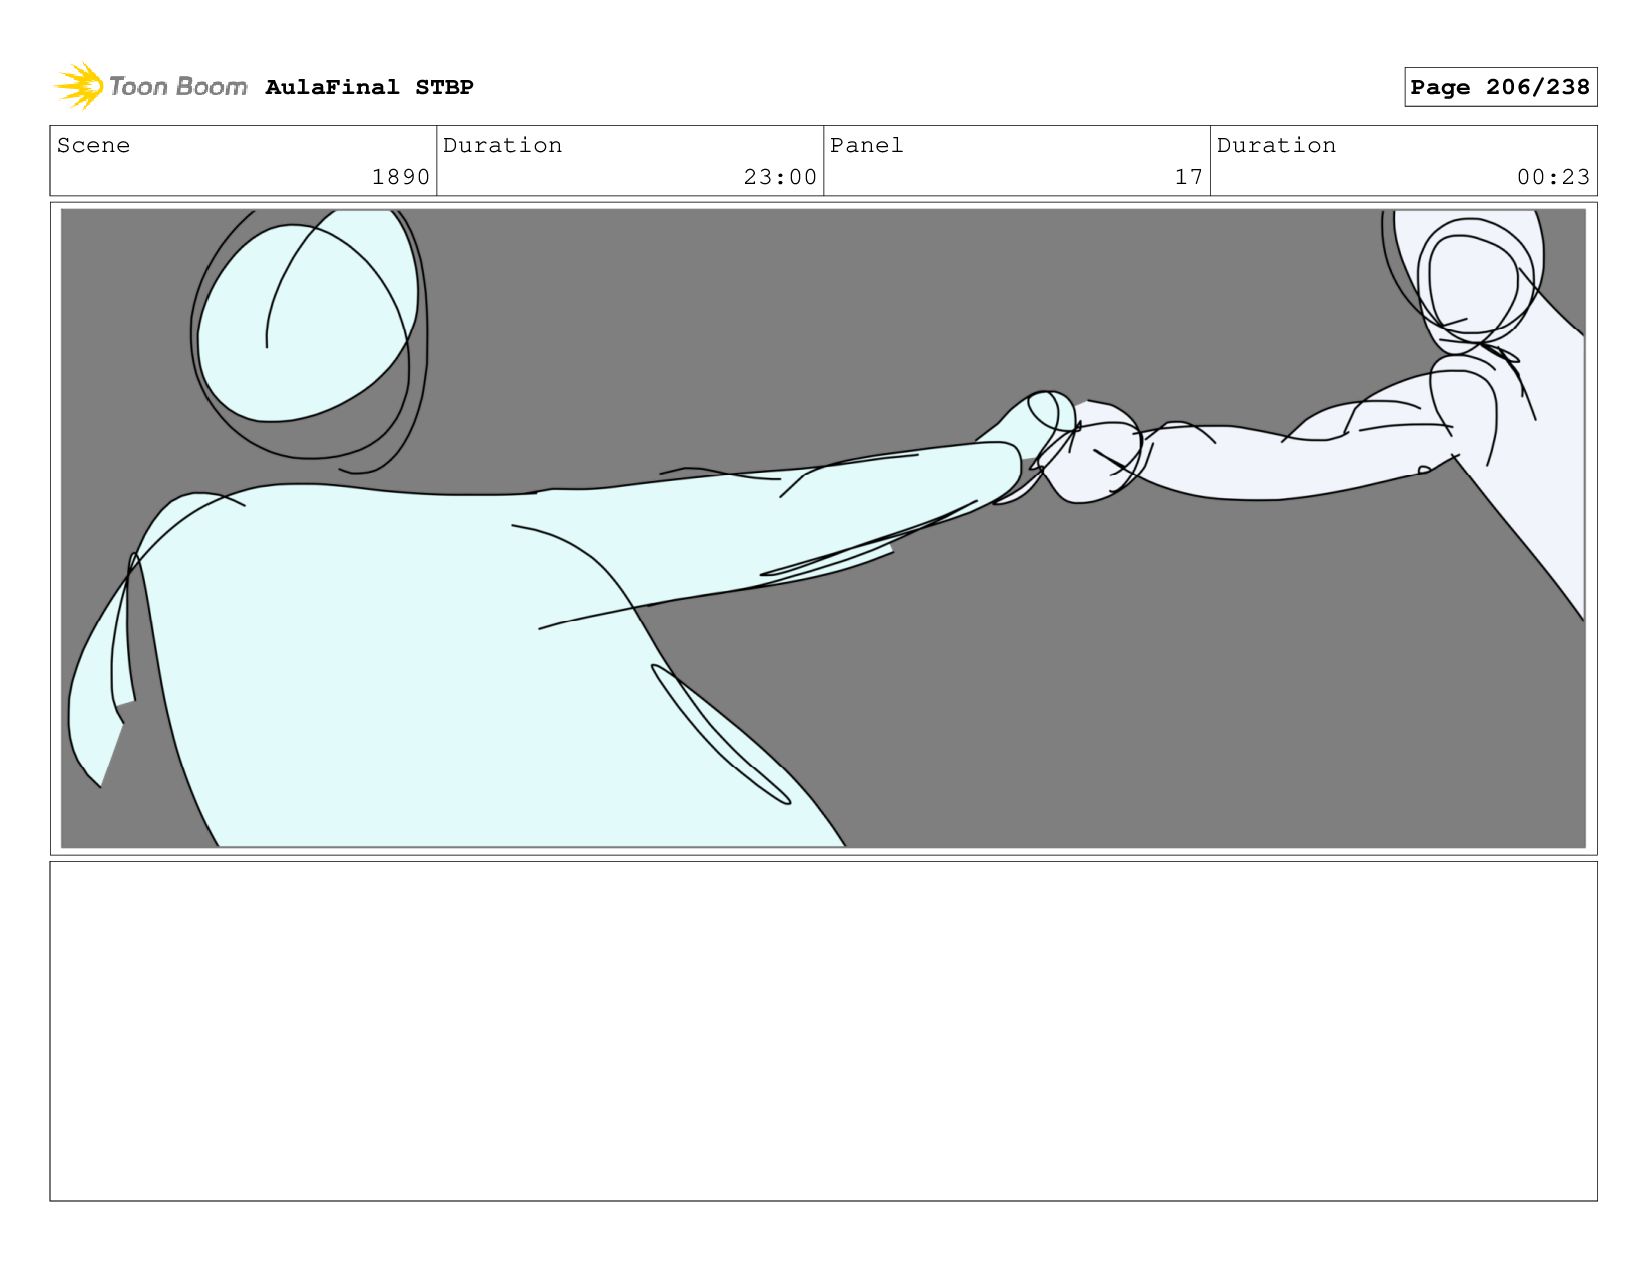1648x1276 pixels.
Task: Select the scene number 1890
Action: 401,177
